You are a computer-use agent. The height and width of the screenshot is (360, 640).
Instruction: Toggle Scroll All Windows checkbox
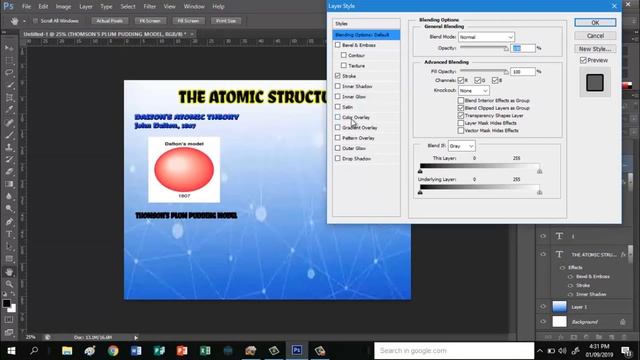(35, 21)
